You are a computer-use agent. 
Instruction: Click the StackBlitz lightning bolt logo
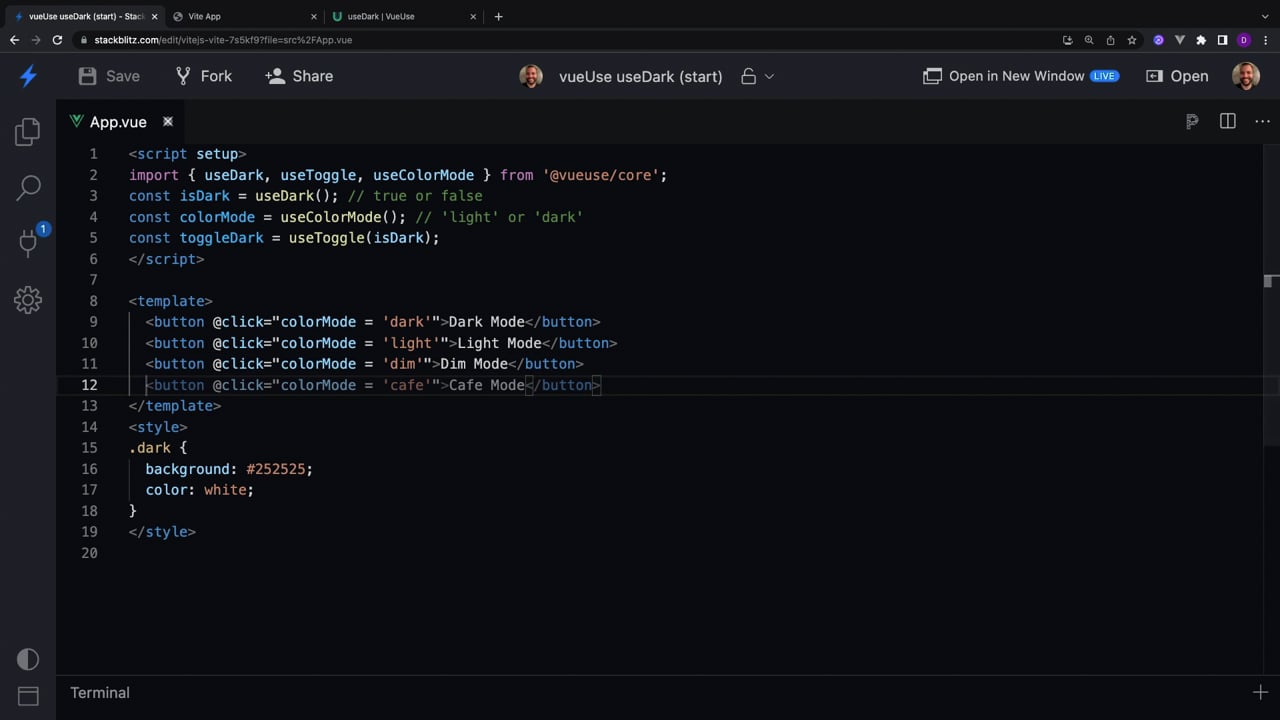click(28, 76)
